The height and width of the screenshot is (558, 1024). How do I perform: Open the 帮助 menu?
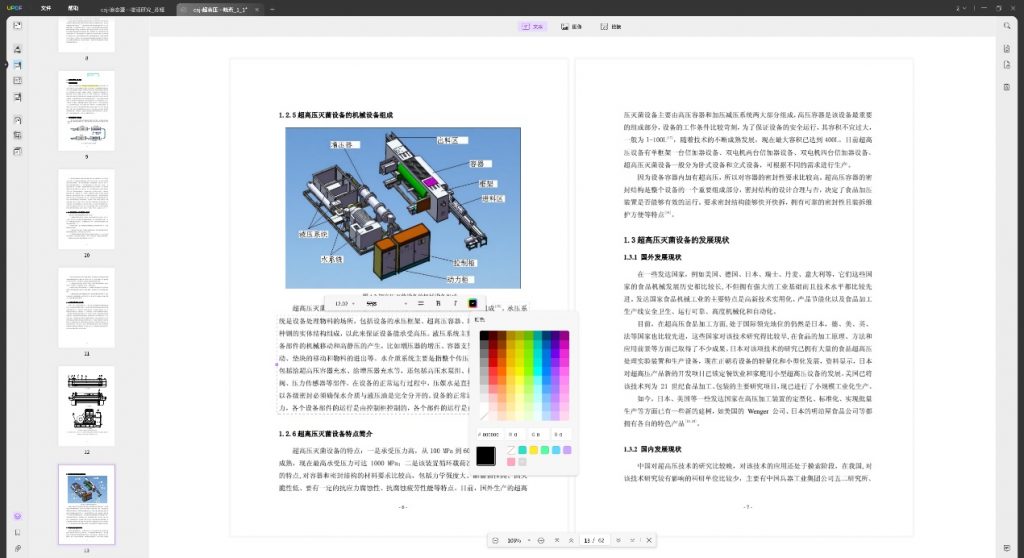pyautogui.click(x=73, y=8)
